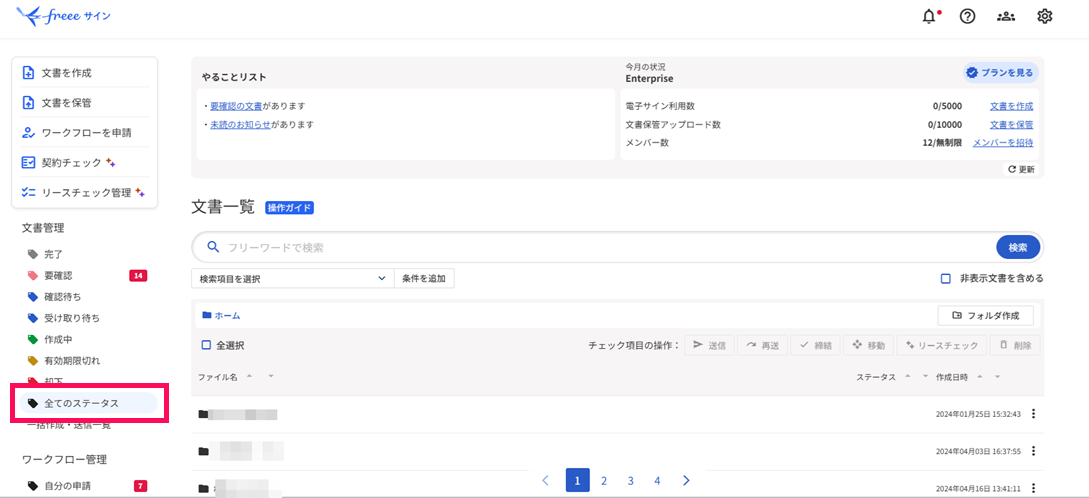Click the ホーム folder breadcrumb

point(221,315)
